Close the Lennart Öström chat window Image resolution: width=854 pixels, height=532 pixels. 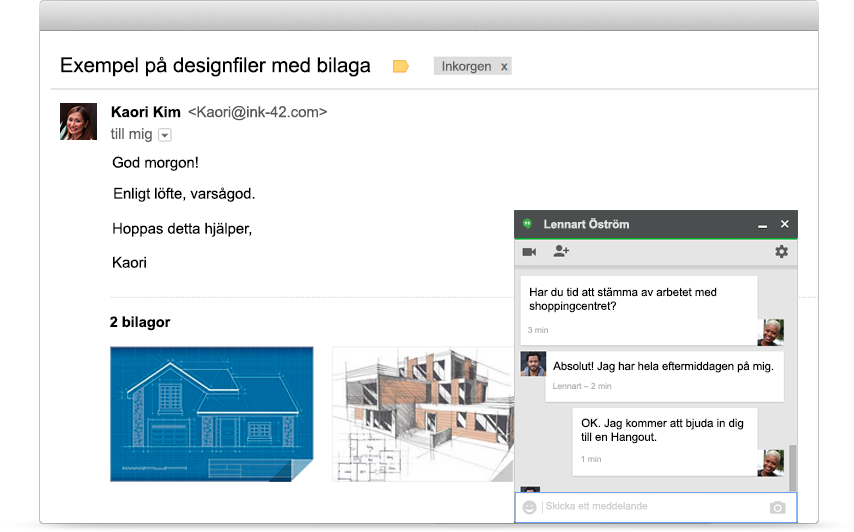tap(784, 224)
